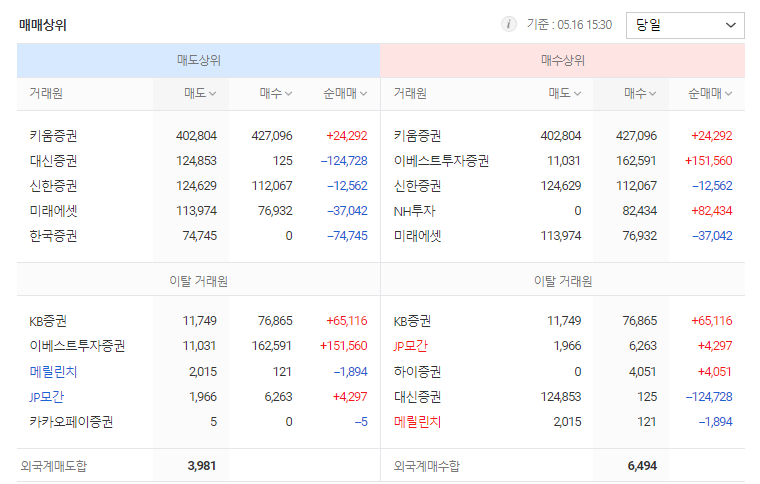Screen dimensions: 760x484
Task: Click blue JP모간 link in left list
Action: pyautogui.click(x=47, y=397)
